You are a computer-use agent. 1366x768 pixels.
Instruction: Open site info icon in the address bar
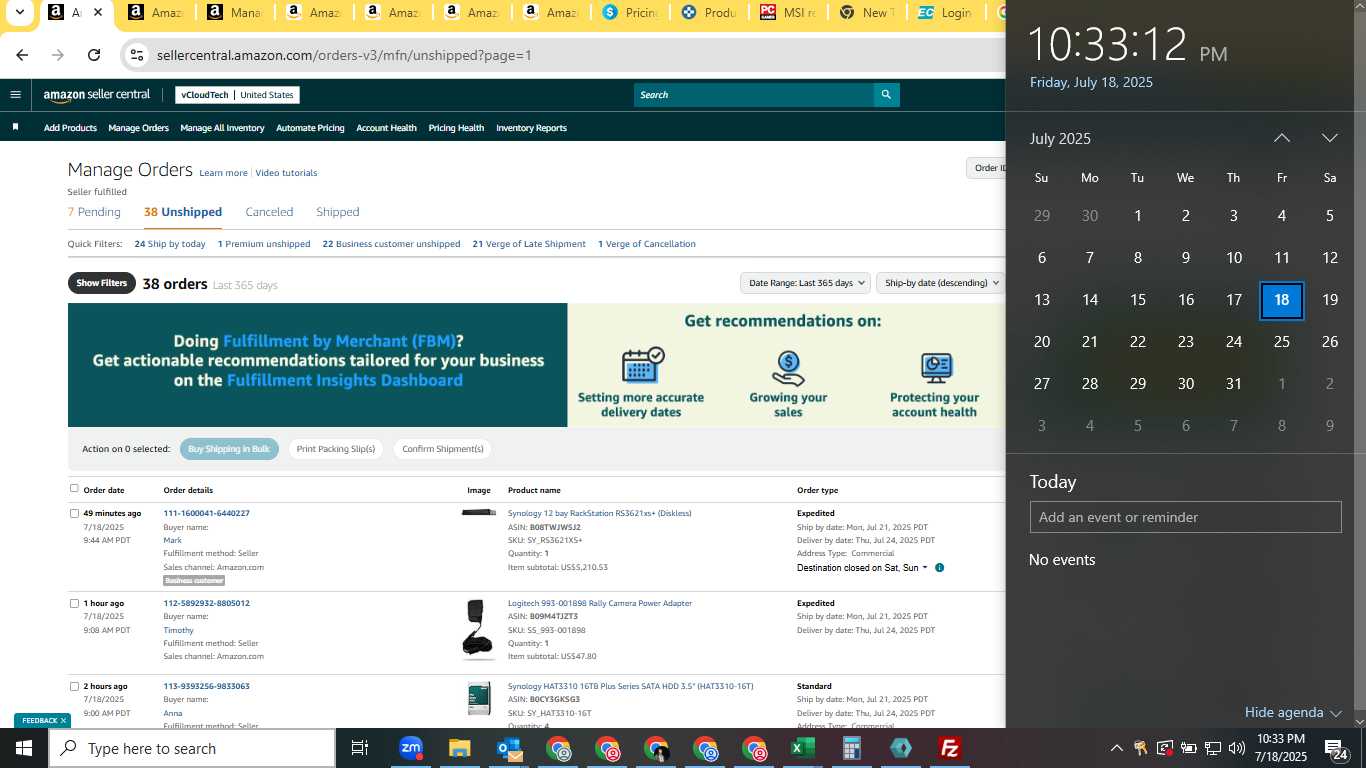coord(138,55)
